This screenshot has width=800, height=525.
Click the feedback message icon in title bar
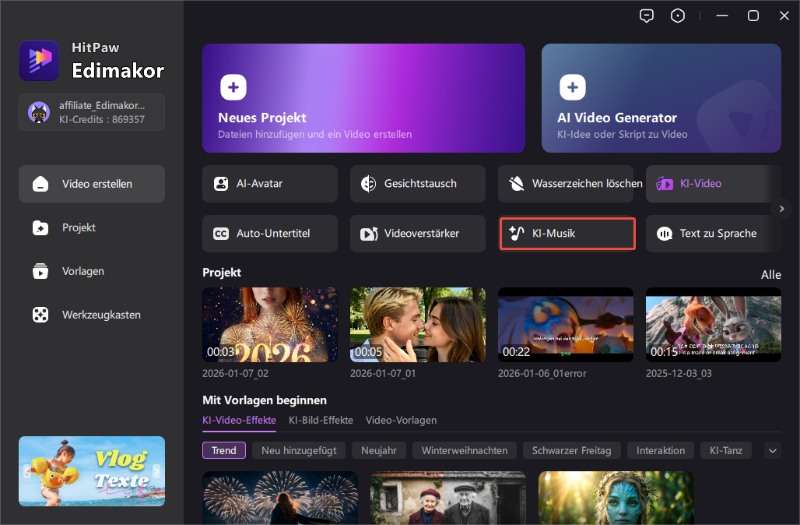click(x=647, y=15)
